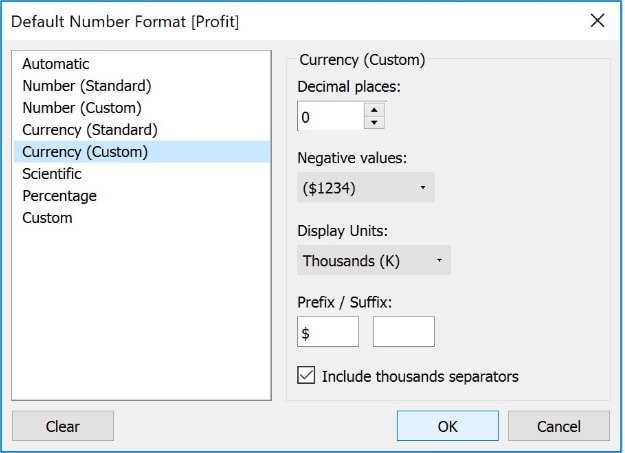Screen dimensions: 625x453
Task: Close the Default Number Format dialog
Action: 597,21
